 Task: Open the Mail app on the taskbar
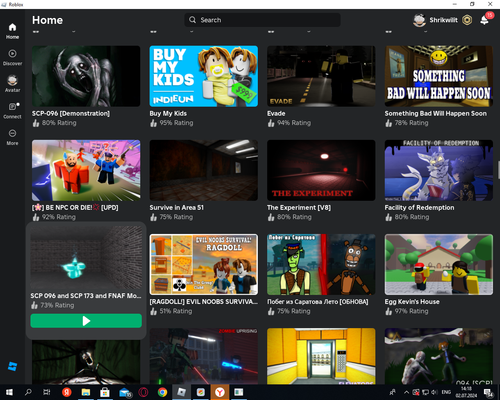click(x=125, y=393)
